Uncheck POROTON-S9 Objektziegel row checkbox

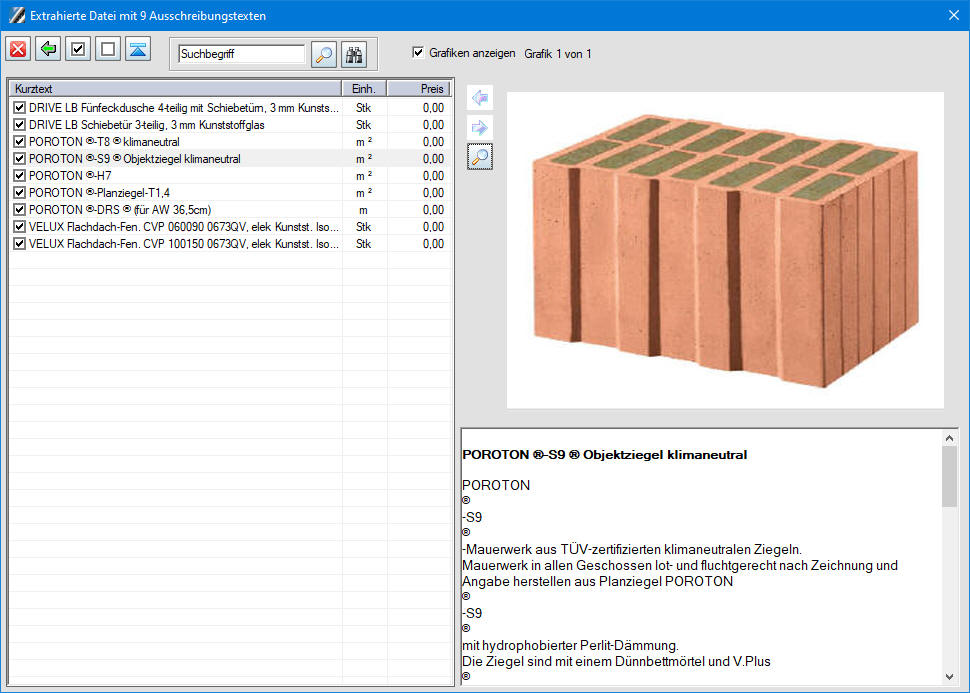19,159
